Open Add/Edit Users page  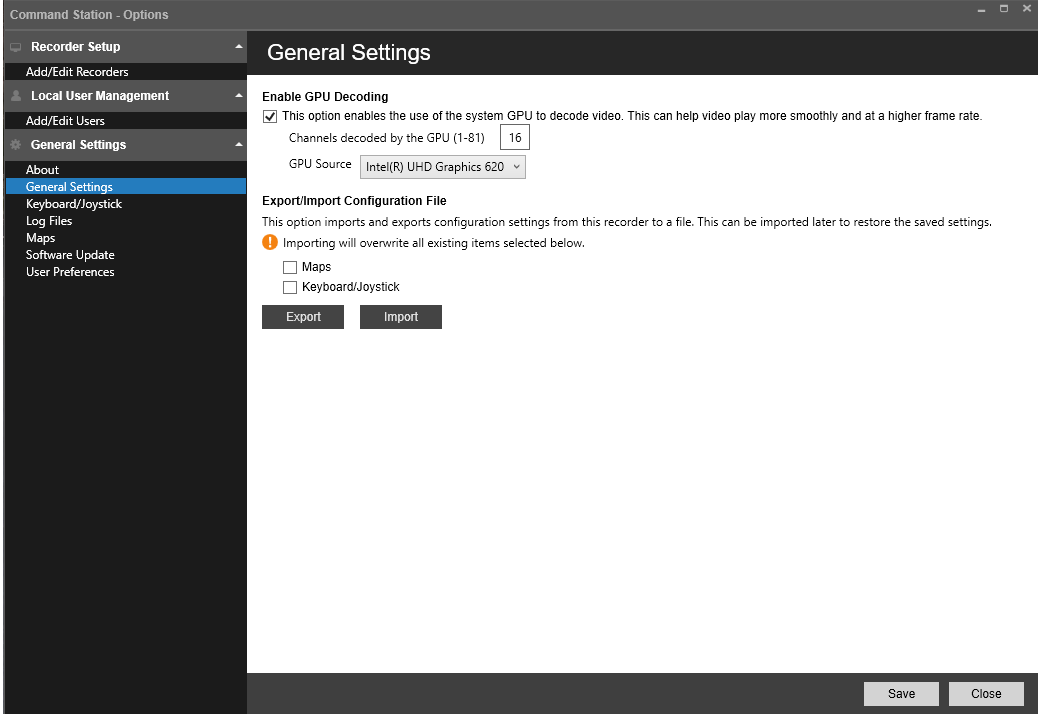[x=65, y=120]
